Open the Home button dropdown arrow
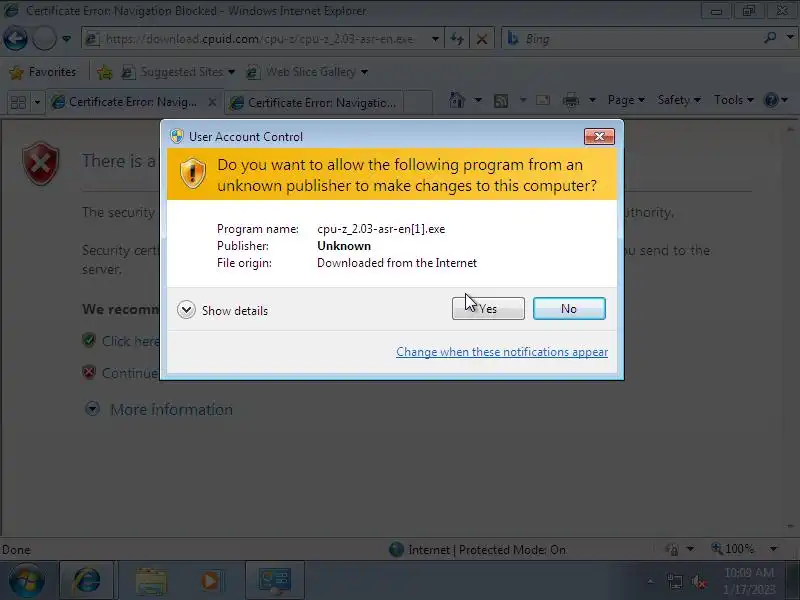This screenshot has width=800, height=600. [x=478, y=100]
